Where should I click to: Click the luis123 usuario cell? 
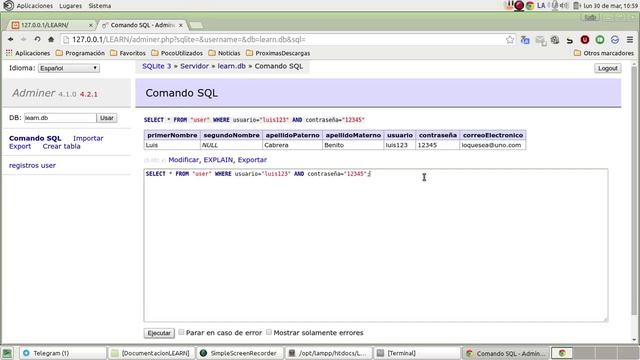400,145
